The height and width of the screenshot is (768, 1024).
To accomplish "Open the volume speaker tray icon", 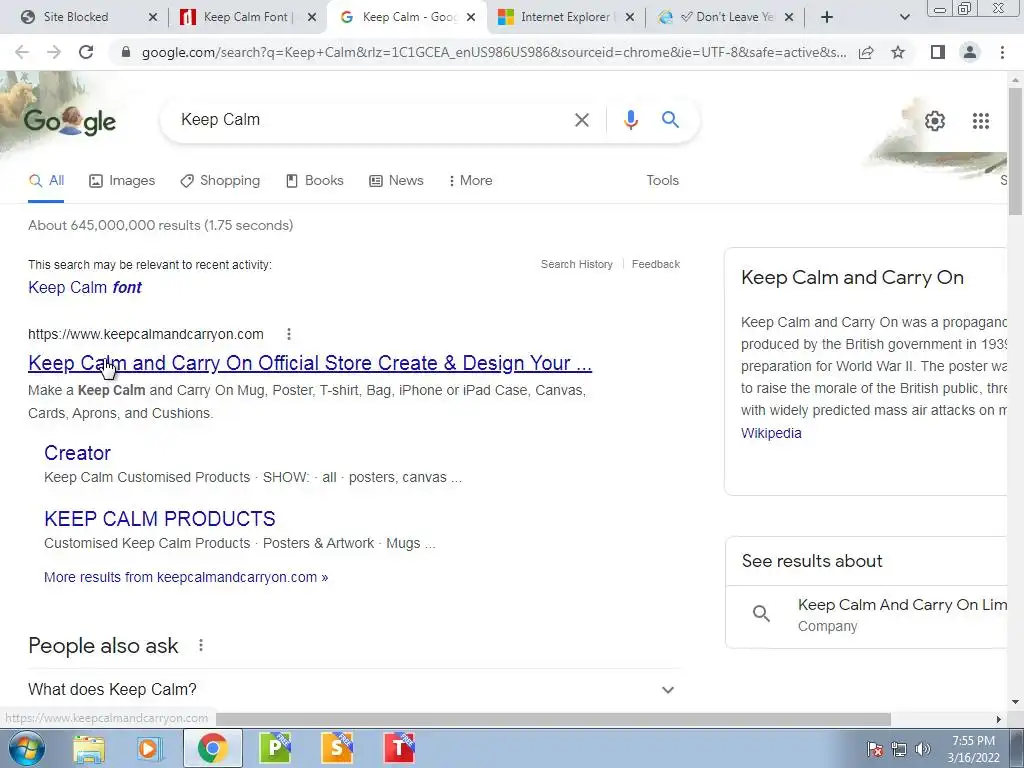I will coord(923,749).
